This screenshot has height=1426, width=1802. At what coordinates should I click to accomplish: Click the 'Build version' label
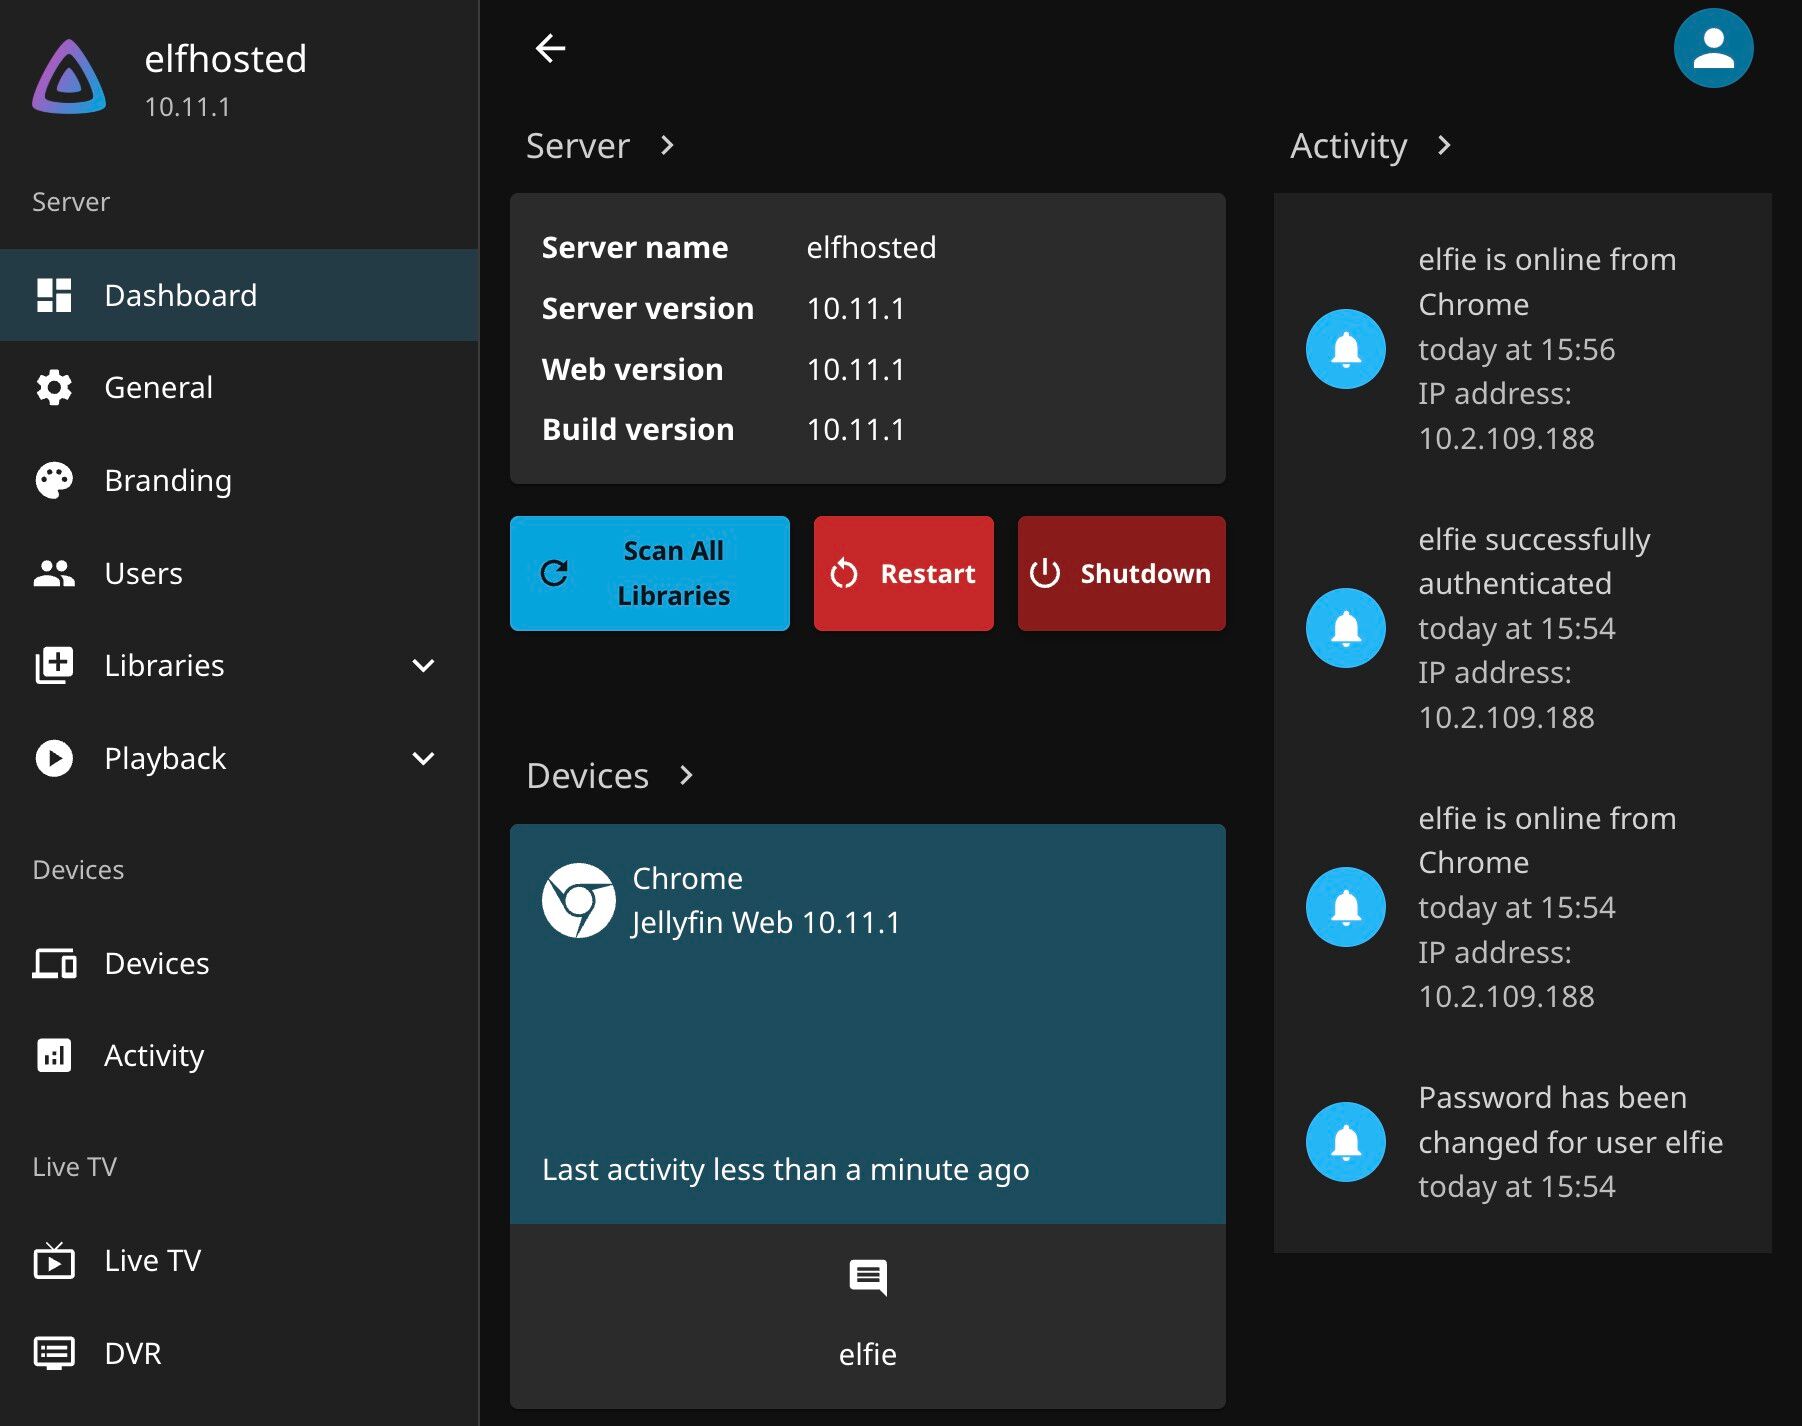click(638, 429)
